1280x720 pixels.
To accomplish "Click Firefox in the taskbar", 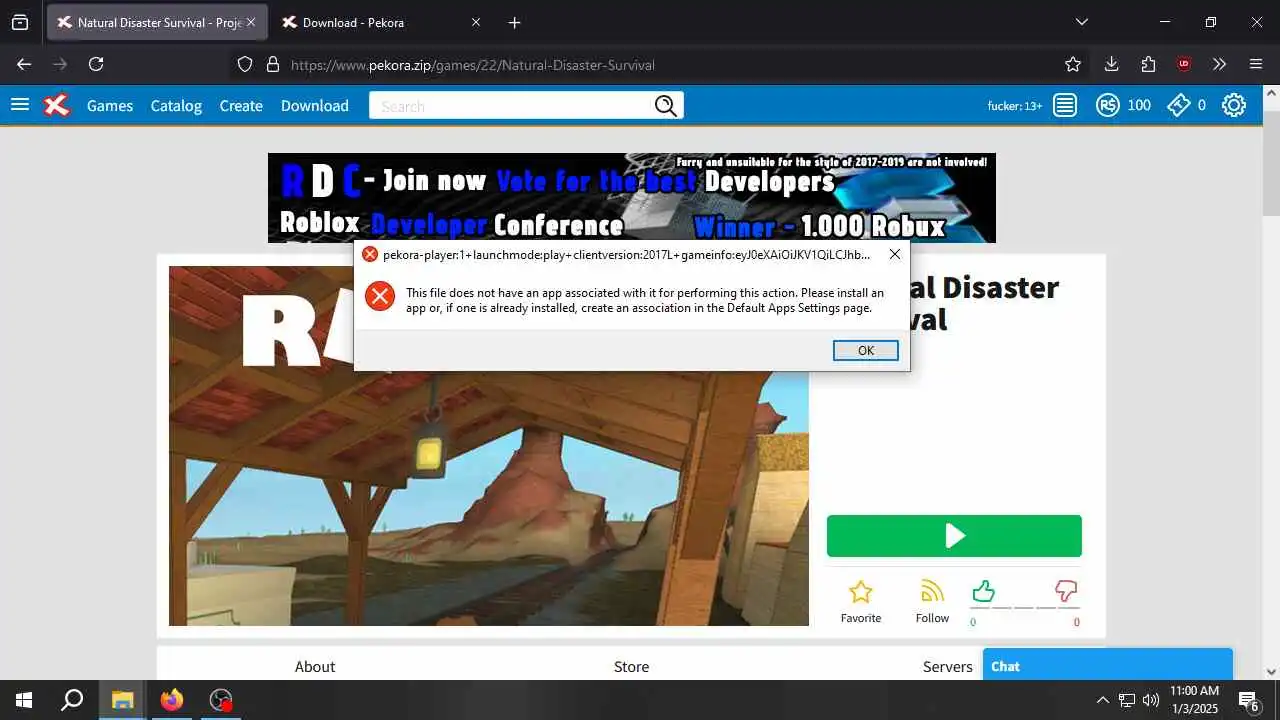I will [x=172, y=700].
